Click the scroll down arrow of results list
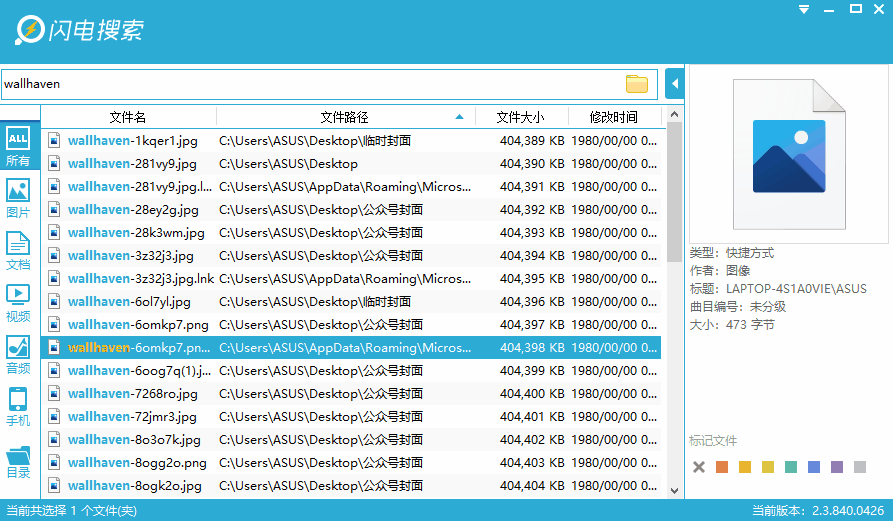Image resolution: width=893 pixels, height=521 pixels. (x=674, y=490)
